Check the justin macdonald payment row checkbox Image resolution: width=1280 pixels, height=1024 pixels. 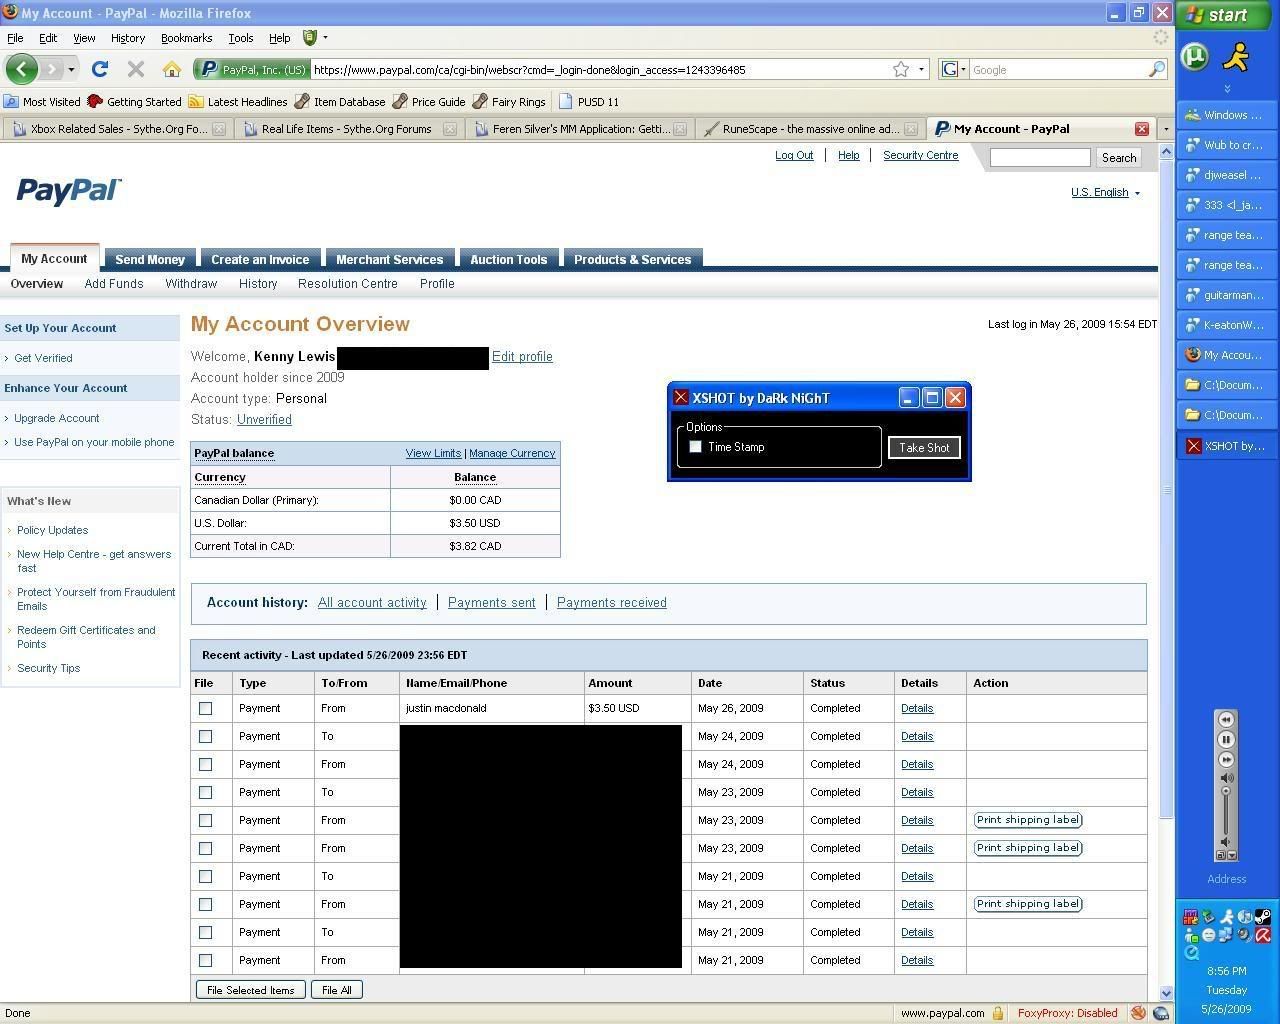click(206, 708)
